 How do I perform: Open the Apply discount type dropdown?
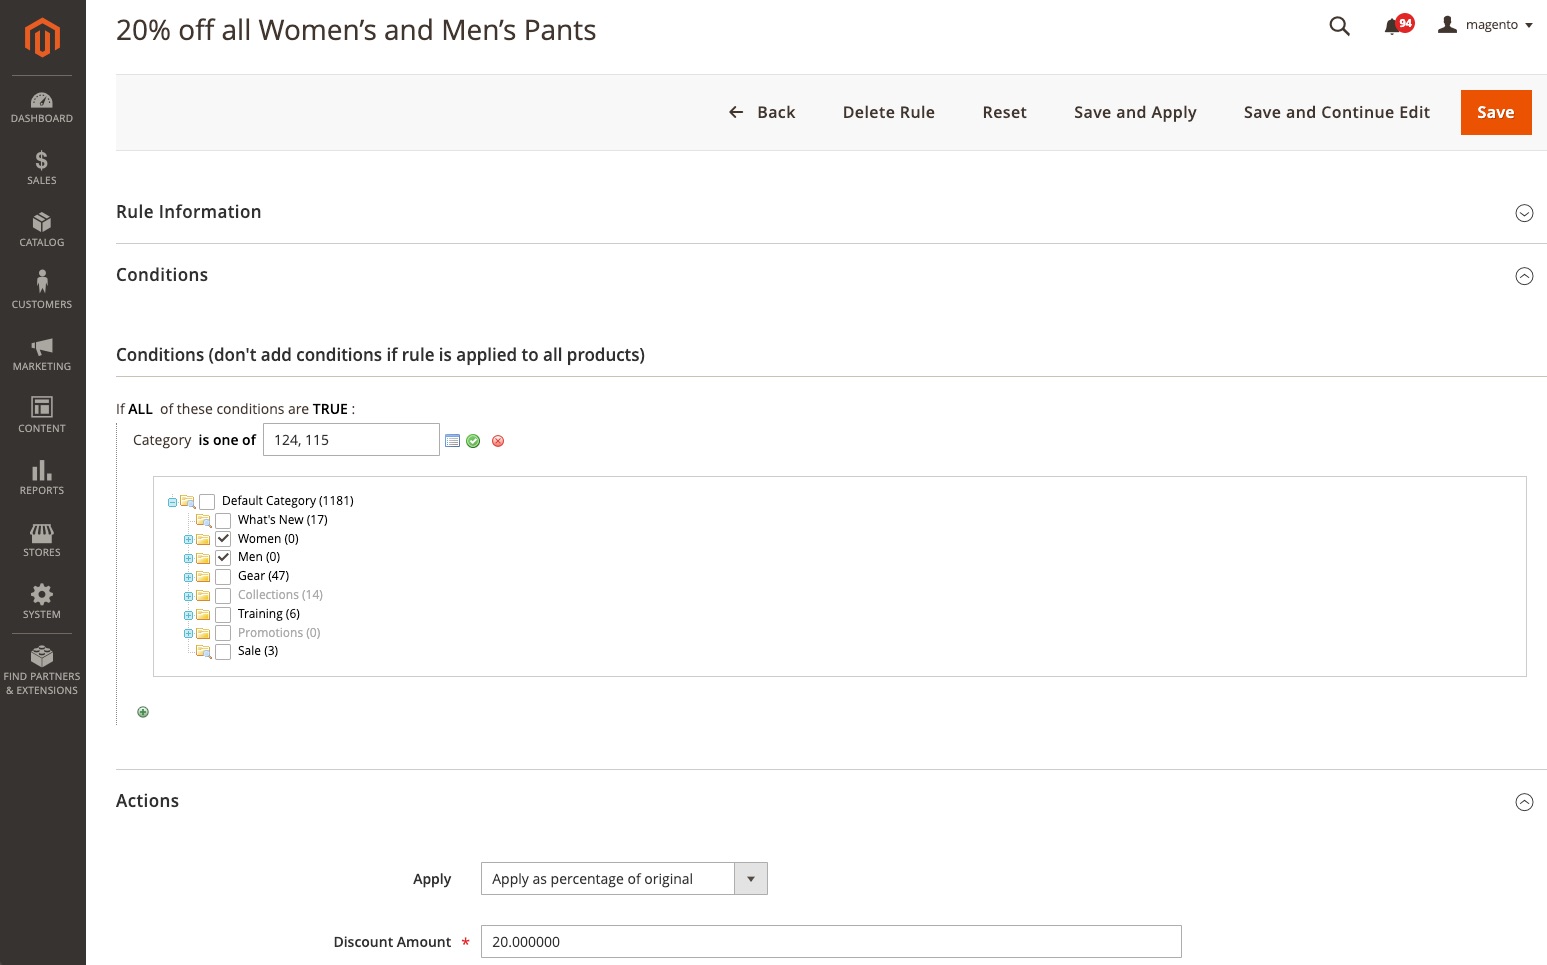623,879
